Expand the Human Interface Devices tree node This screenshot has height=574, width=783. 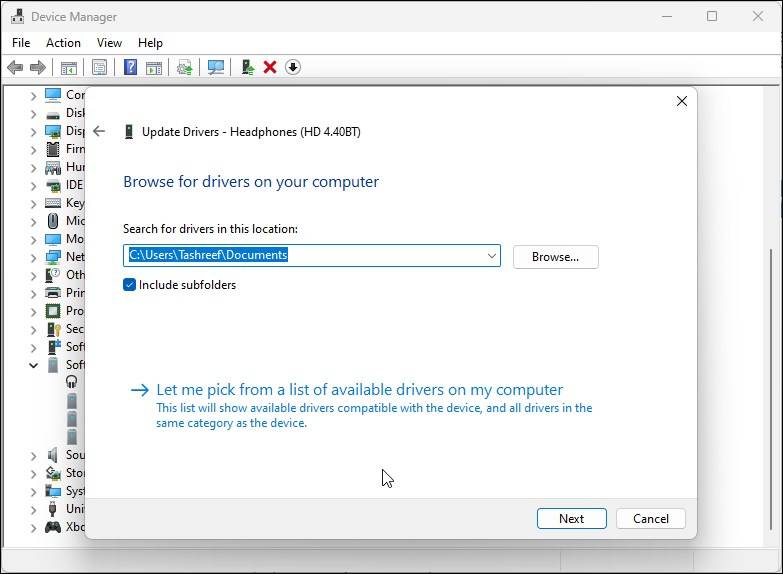[x=33, y=168]
